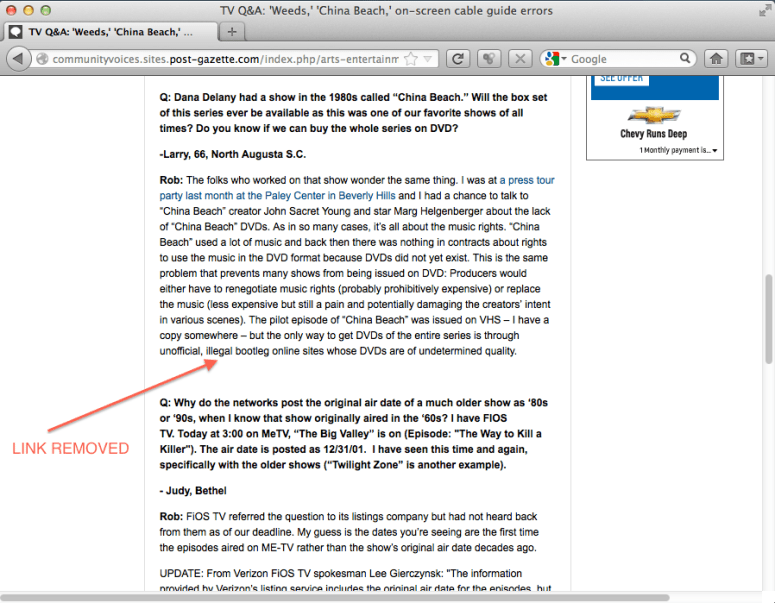Click the browser Back arrow button
775x603 pixels.
[x=19, y=59]
